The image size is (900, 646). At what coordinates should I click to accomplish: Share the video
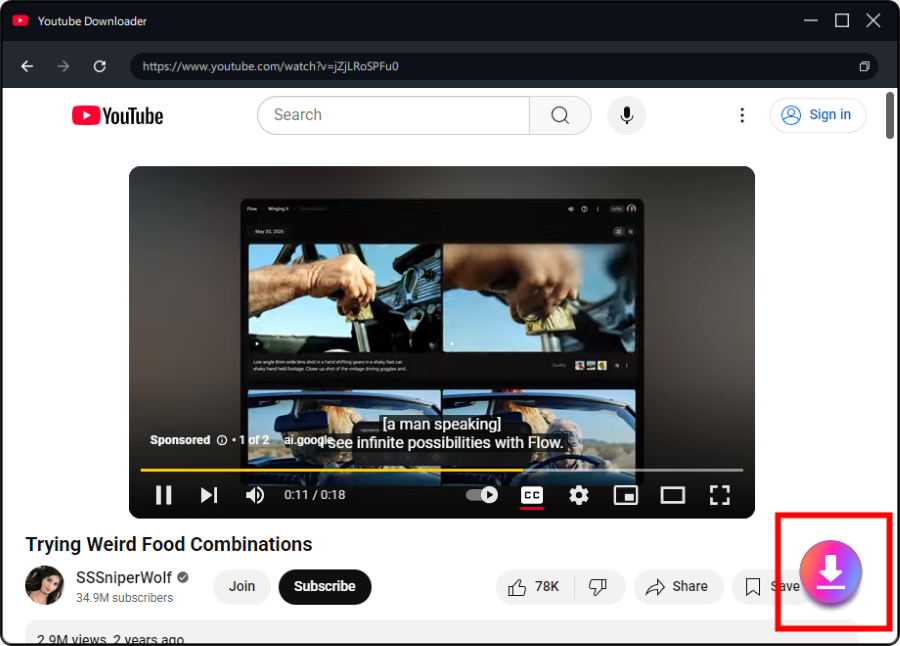pyautogui.click(x=678, y=586)
